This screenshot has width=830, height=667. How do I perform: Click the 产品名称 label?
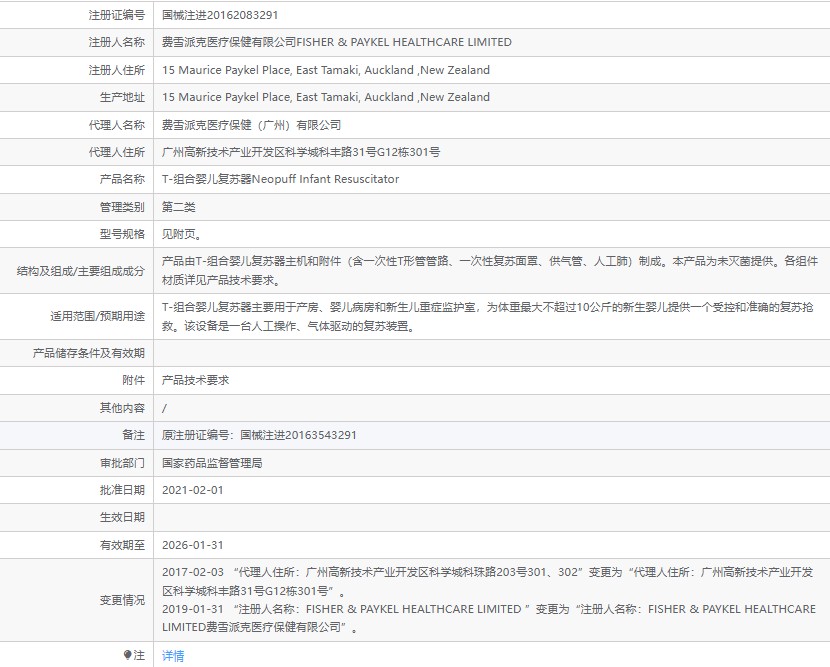point(122,179)
